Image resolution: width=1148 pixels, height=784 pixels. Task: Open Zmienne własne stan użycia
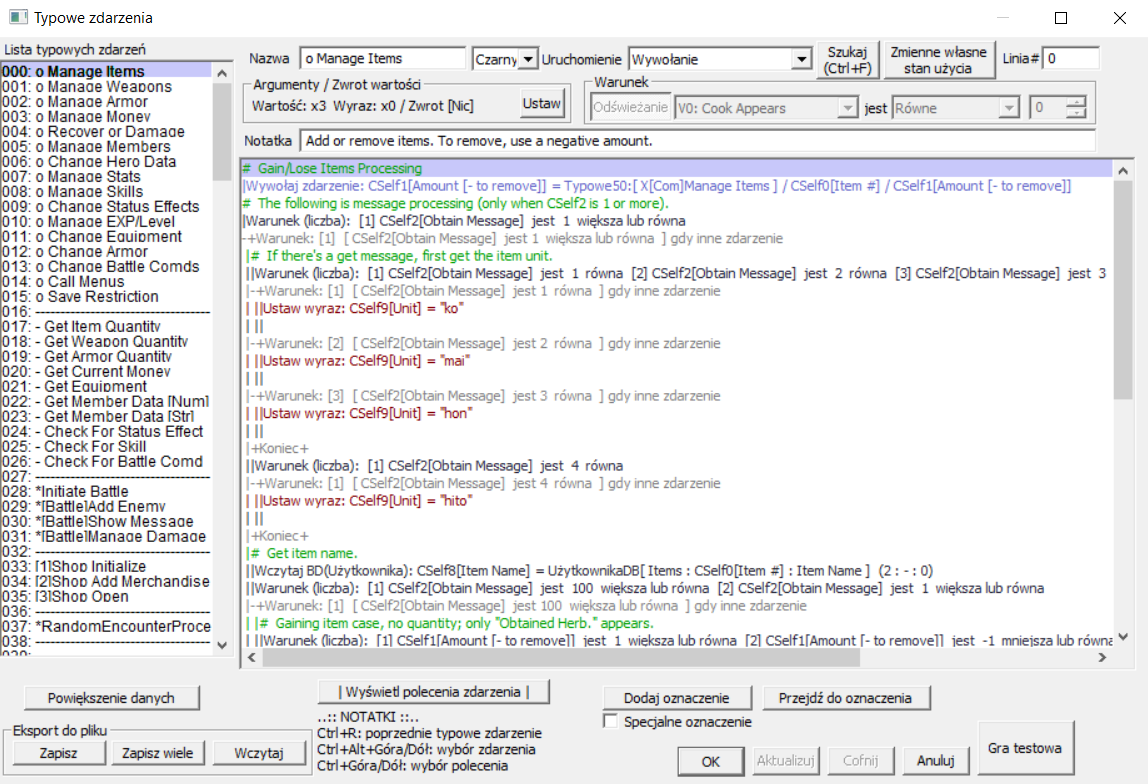click(939, 60)
